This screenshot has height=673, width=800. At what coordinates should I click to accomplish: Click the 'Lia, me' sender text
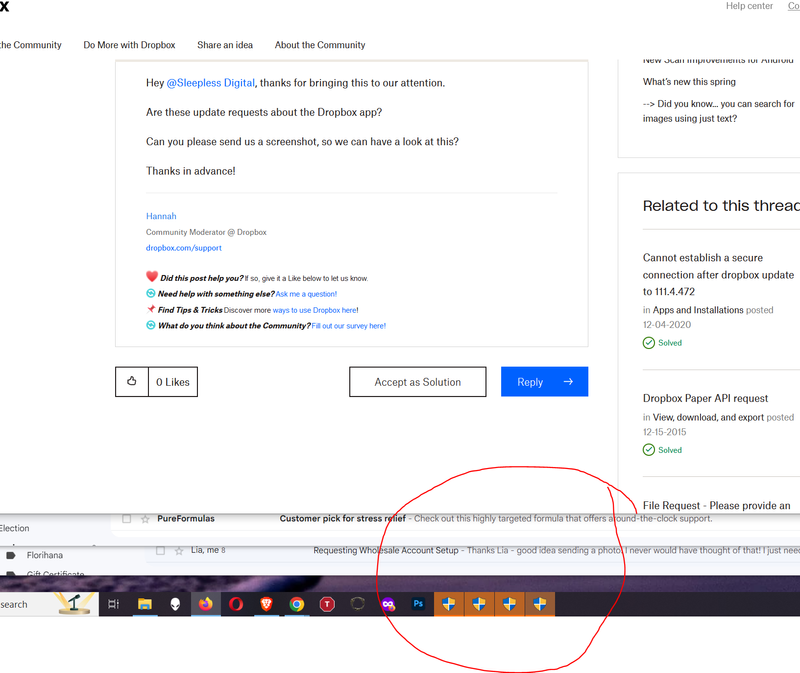pyautogui.click(x=205, y=550)
